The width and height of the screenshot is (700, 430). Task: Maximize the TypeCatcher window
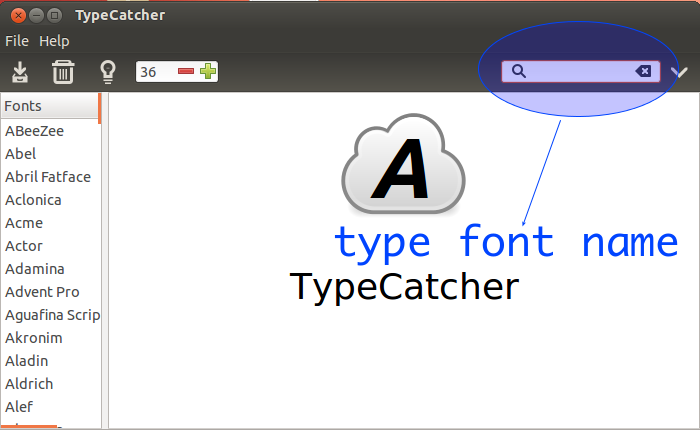coord(54,16)
